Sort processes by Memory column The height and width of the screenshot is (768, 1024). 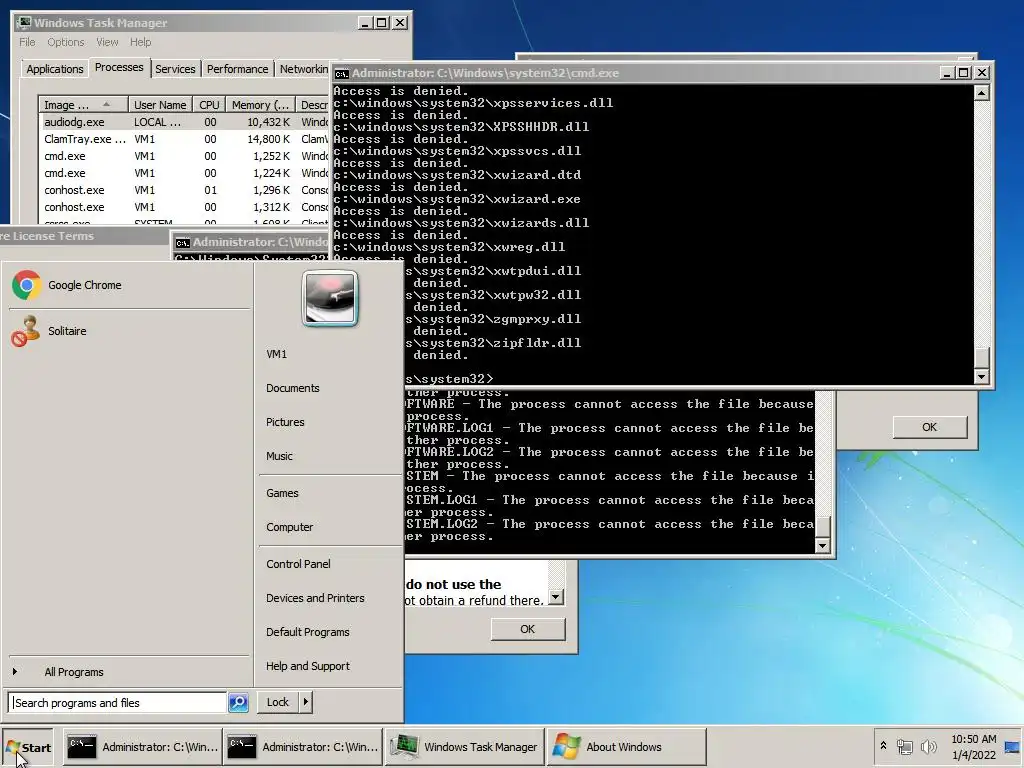coord(260,105)
